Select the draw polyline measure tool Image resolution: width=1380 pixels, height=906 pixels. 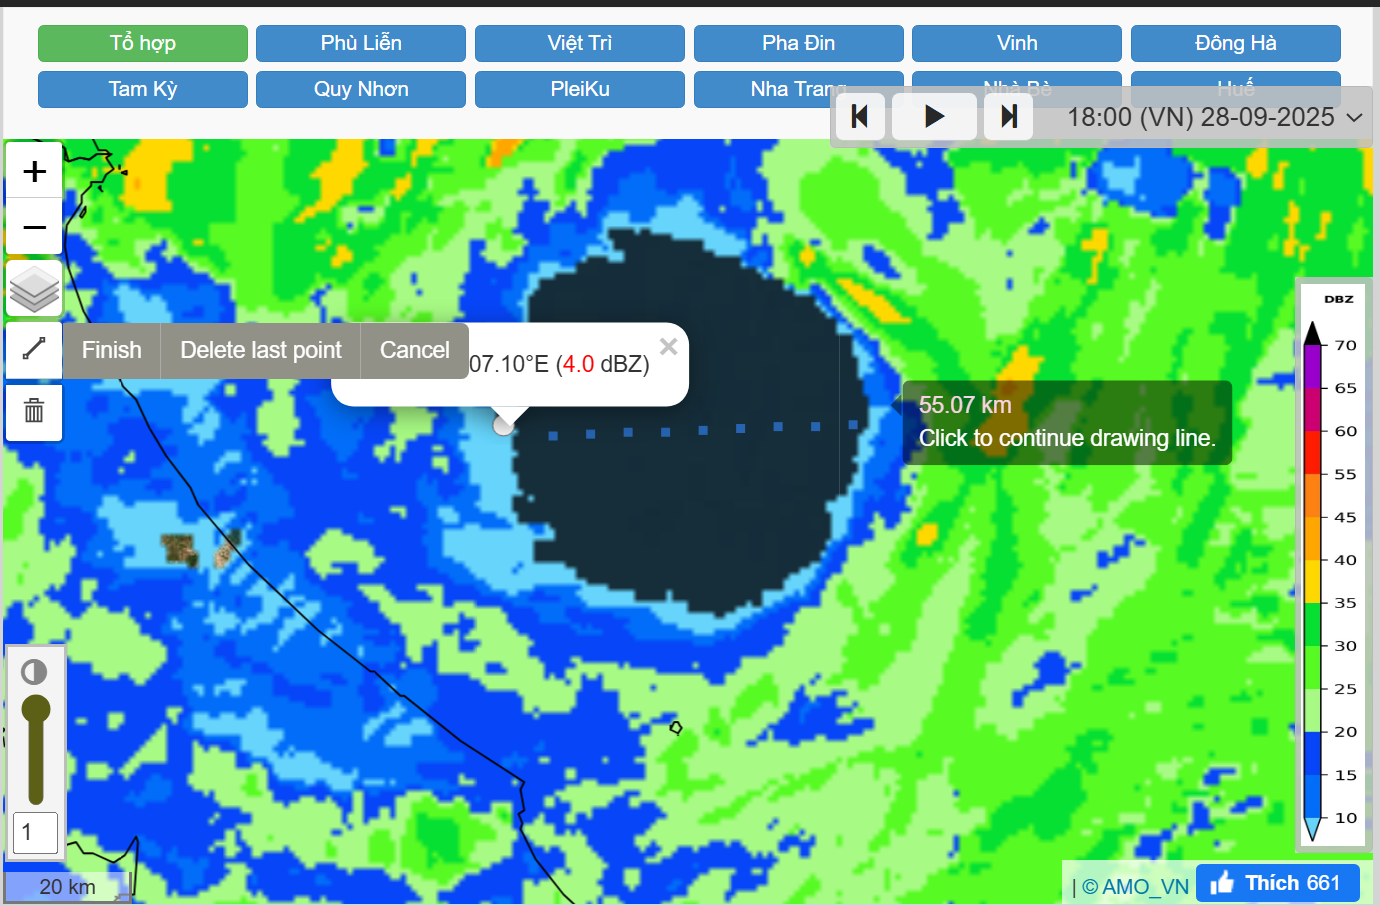tap(34, 349)
